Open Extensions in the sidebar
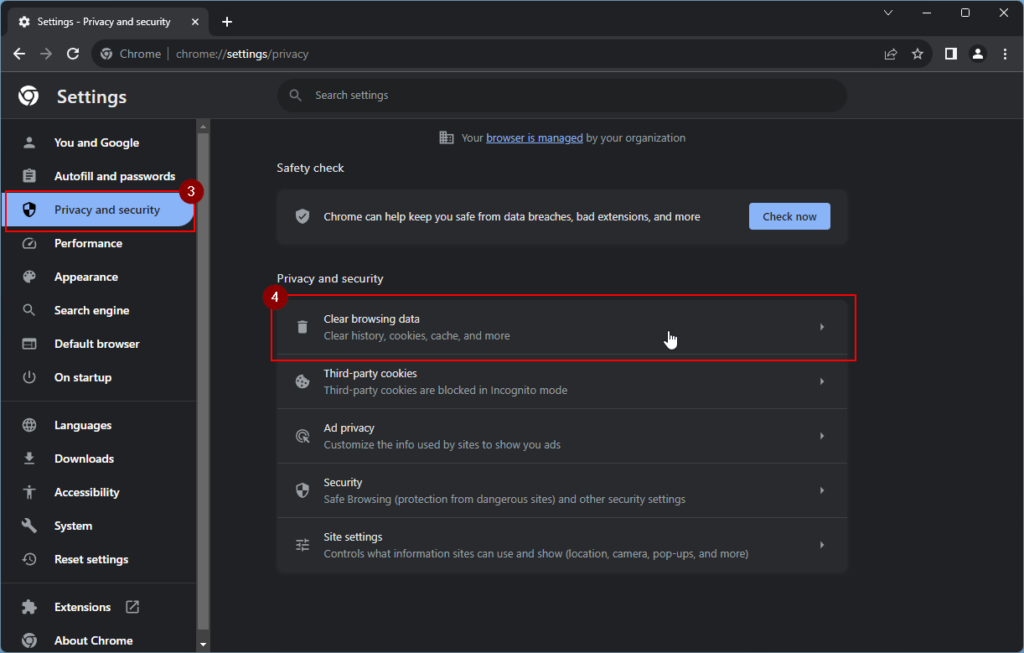The width and height of the screenshot is (1024, 653). pos(82,607)
